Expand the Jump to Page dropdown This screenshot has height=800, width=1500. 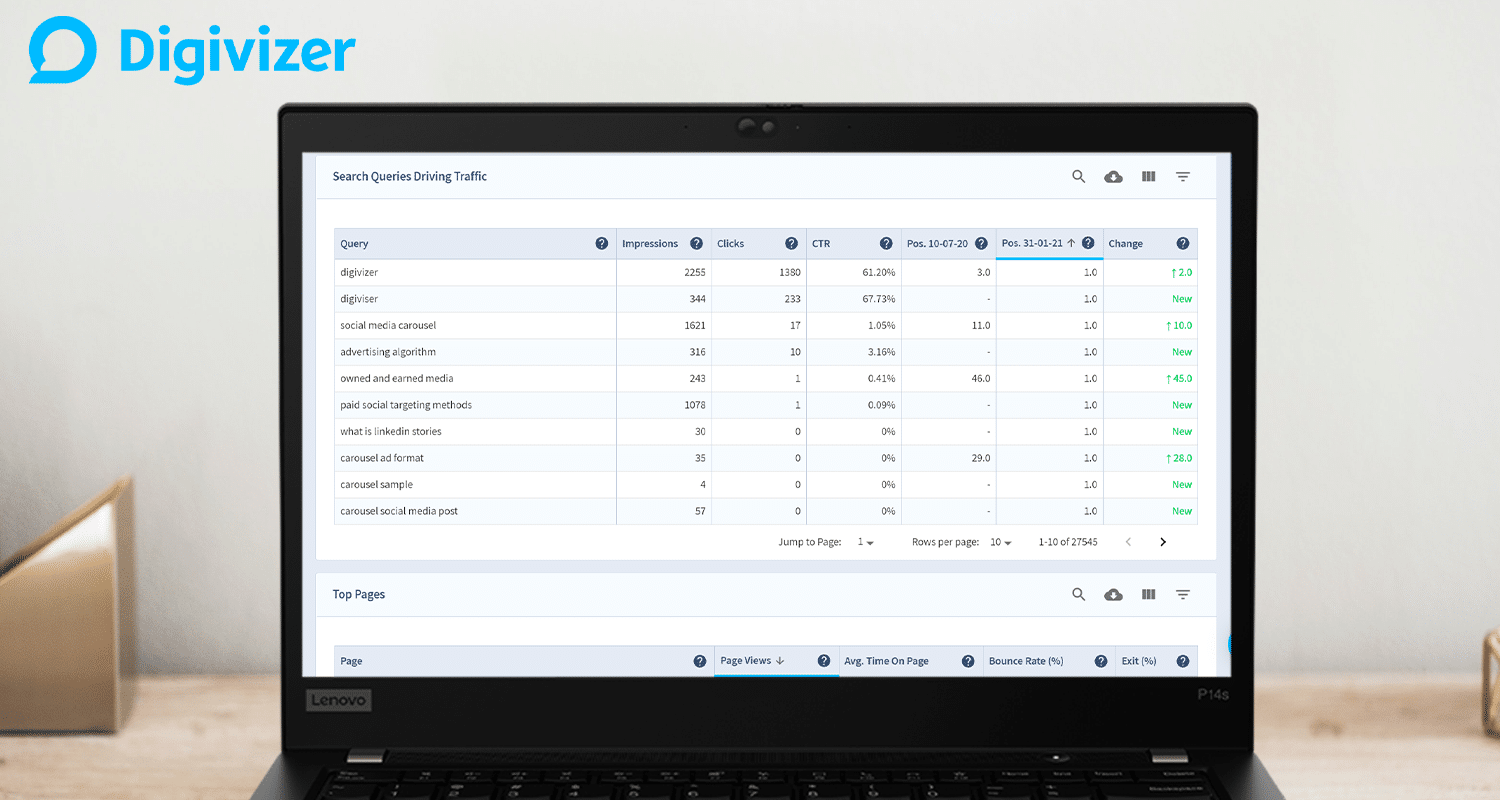click(866, 542)
